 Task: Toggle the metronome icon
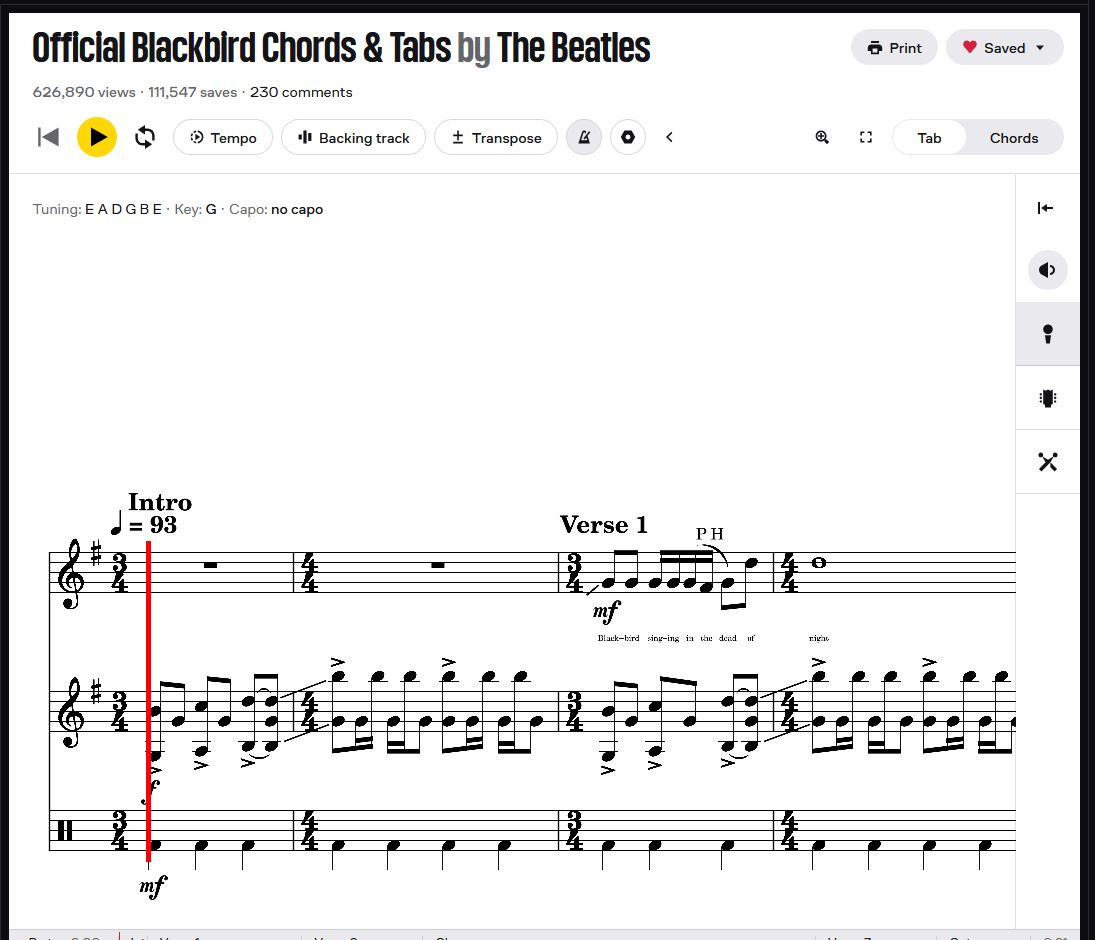(x=584, y=138)
